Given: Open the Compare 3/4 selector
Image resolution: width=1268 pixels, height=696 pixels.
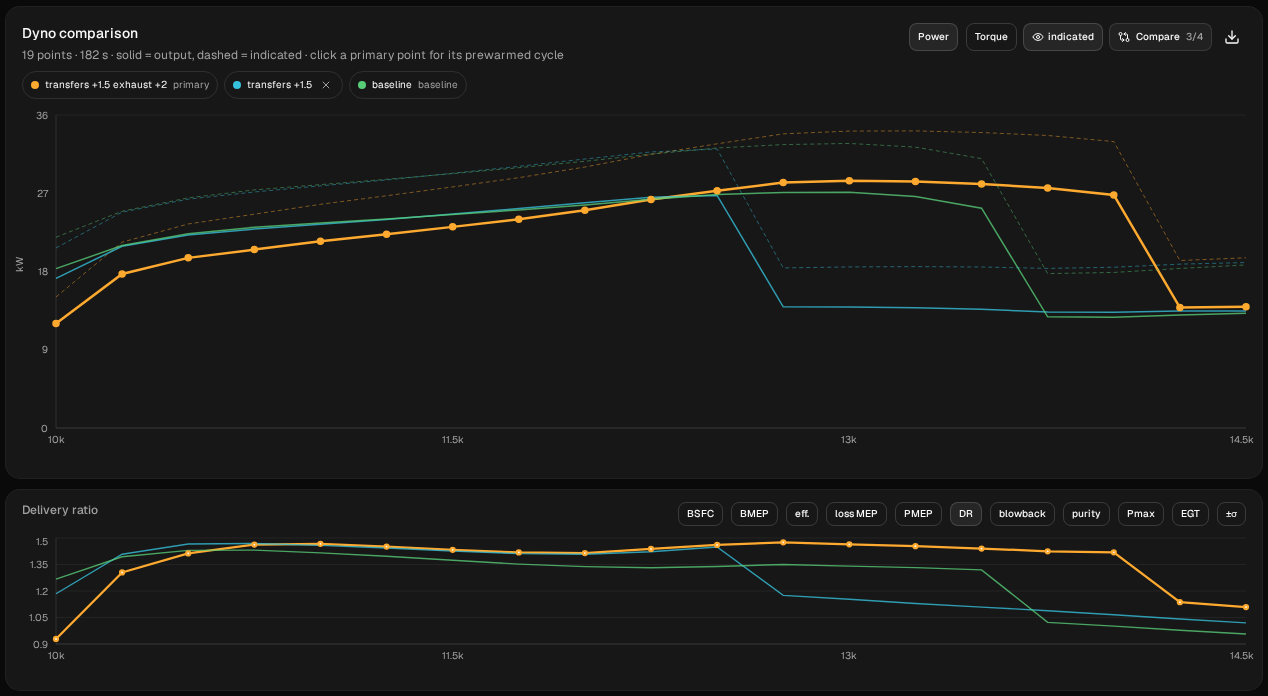Looking at the screenshot, I should coord(1160,37).
